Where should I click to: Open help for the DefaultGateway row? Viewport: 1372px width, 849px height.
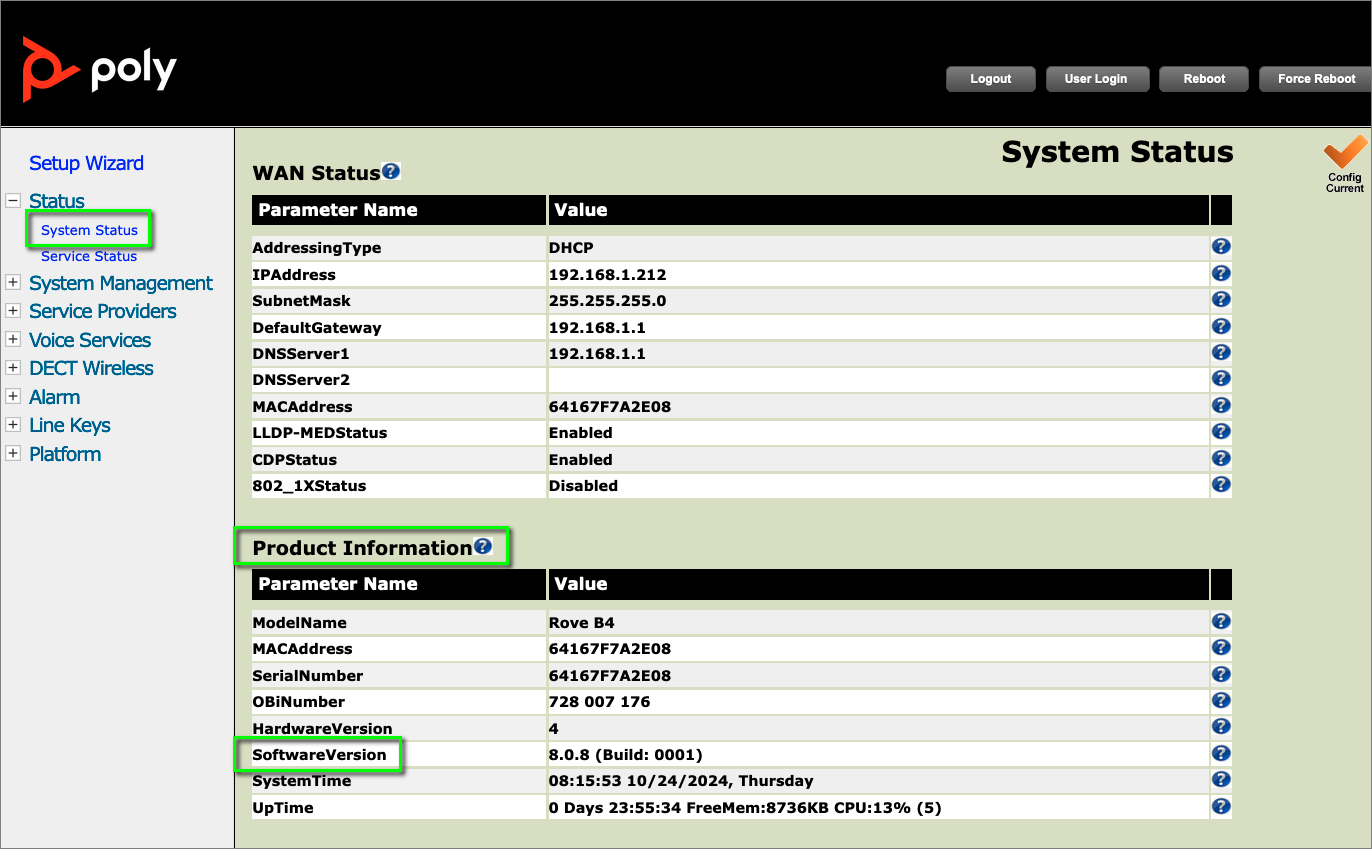[1220, 326]
